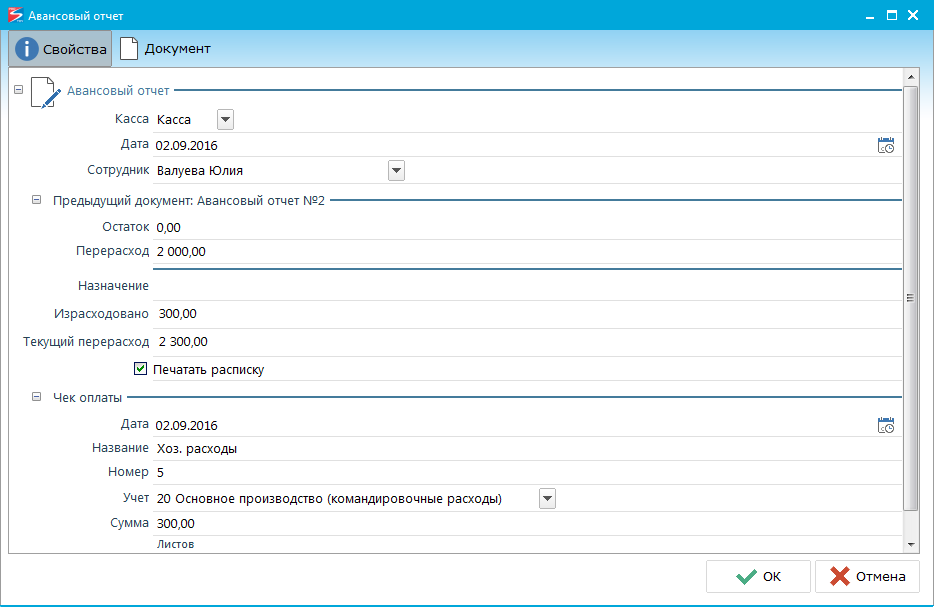Collapse the Авансовый отчет section

coord(18,89)
